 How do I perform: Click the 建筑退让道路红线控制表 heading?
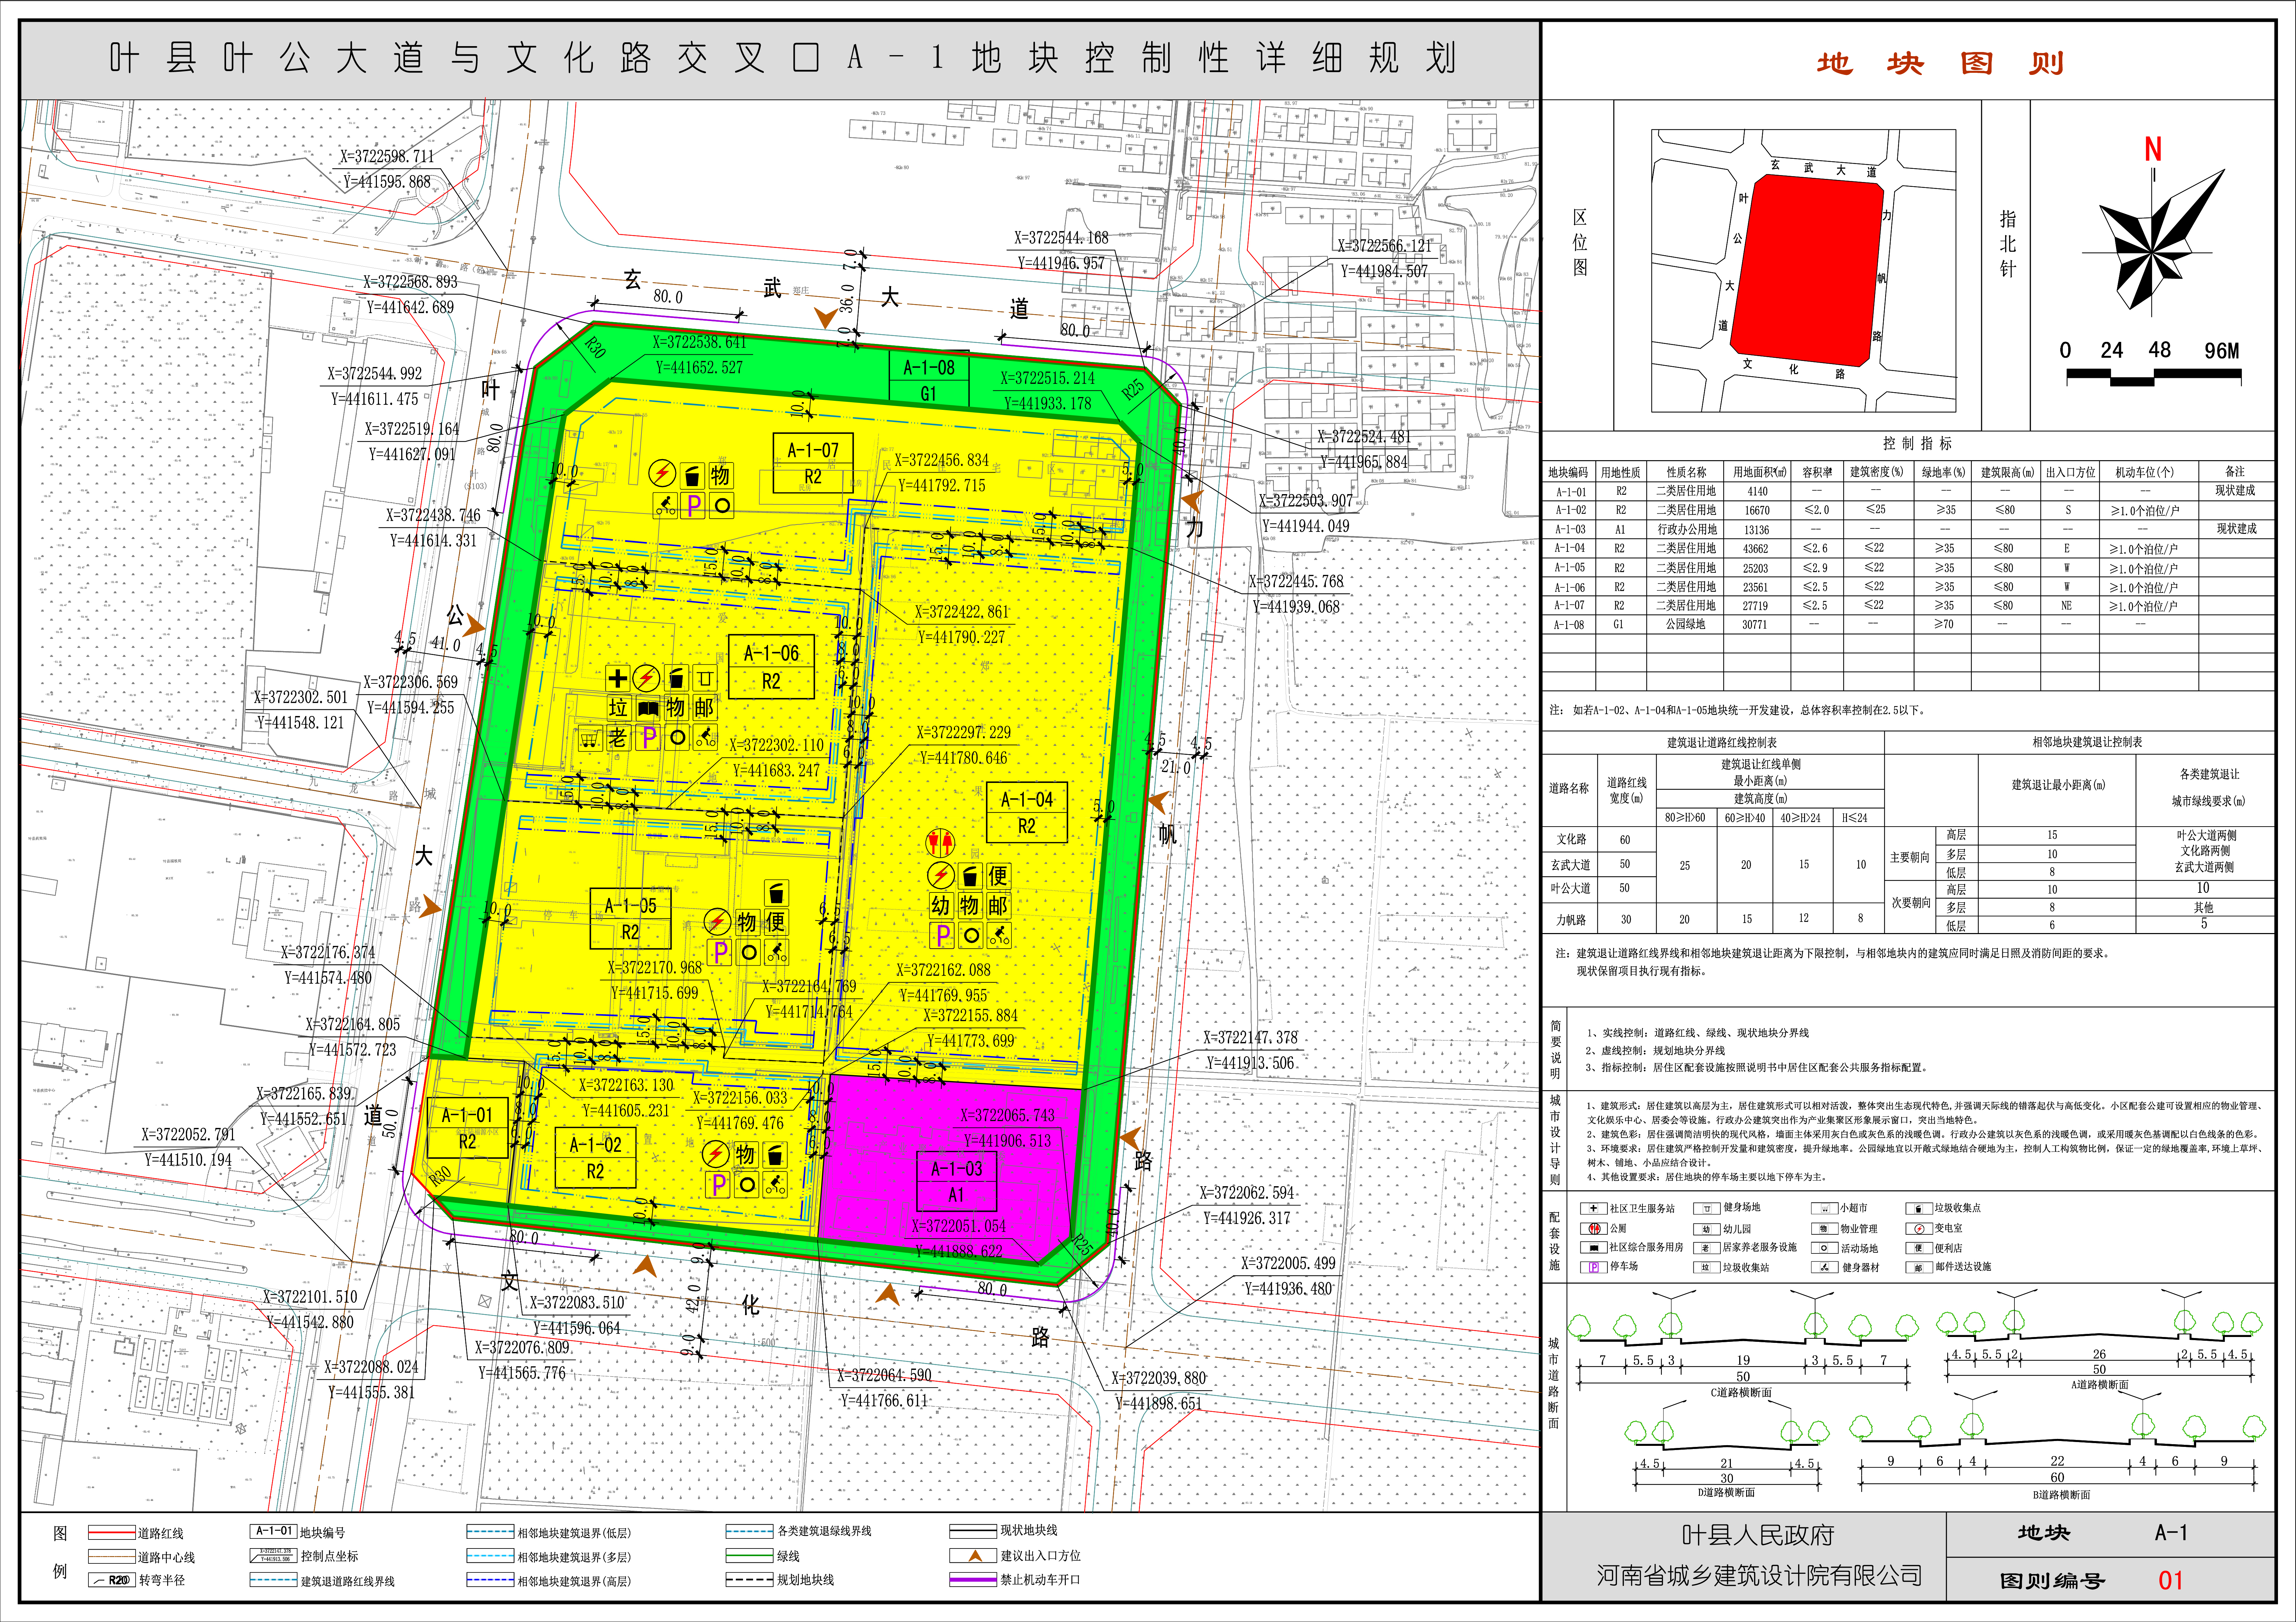pos(1722,743)
